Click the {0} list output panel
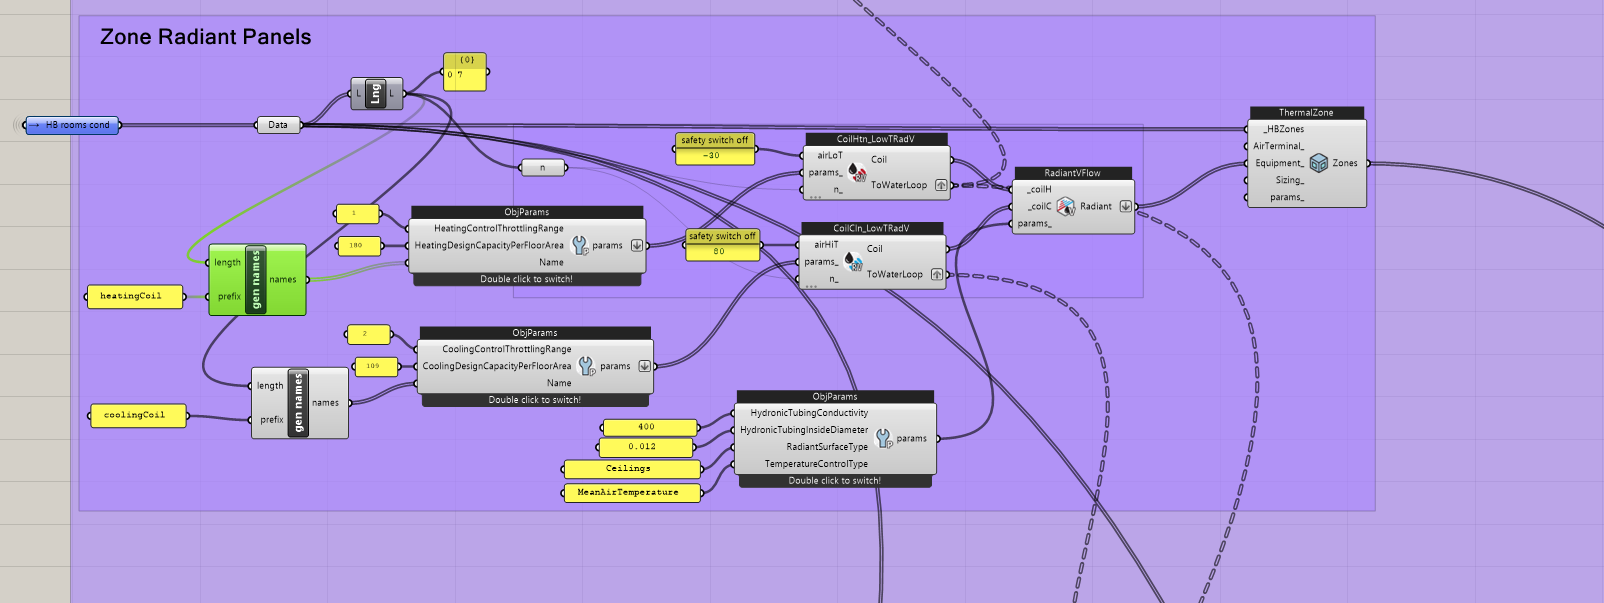1604x603 pixels. click(465, 73)
